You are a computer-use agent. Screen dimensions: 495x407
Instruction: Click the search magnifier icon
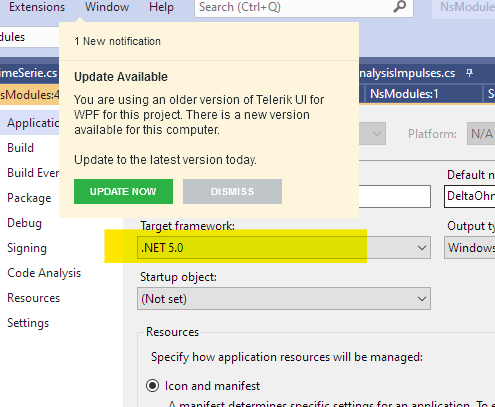[399, 7]
